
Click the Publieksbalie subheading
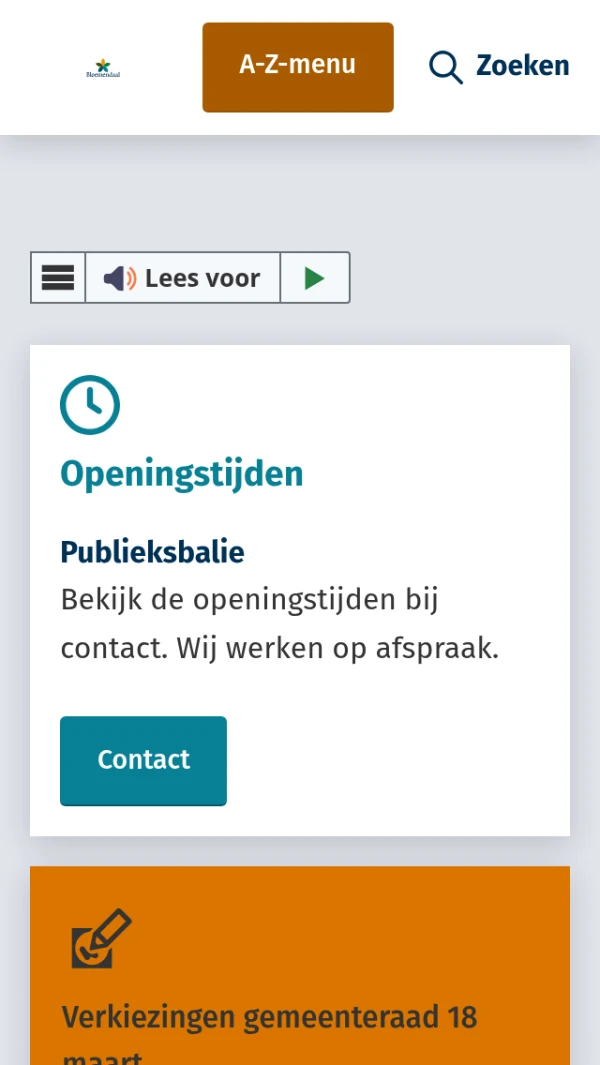(152, 552)
